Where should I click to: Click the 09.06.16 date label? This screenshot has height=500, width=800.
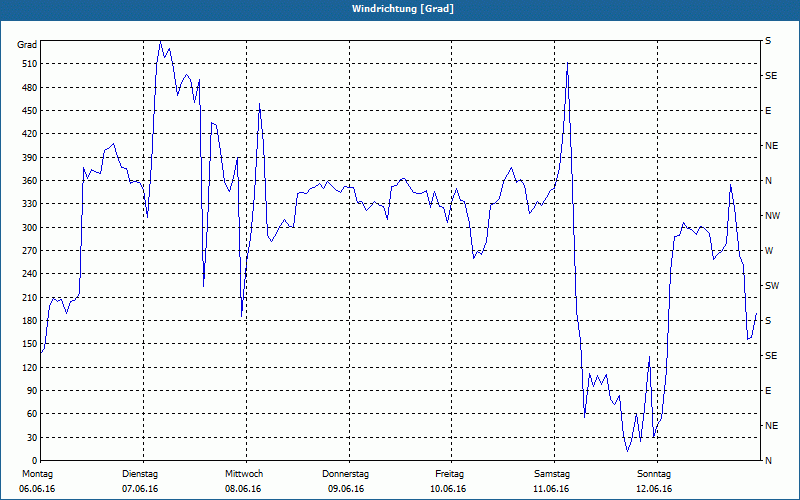point(346,489)
